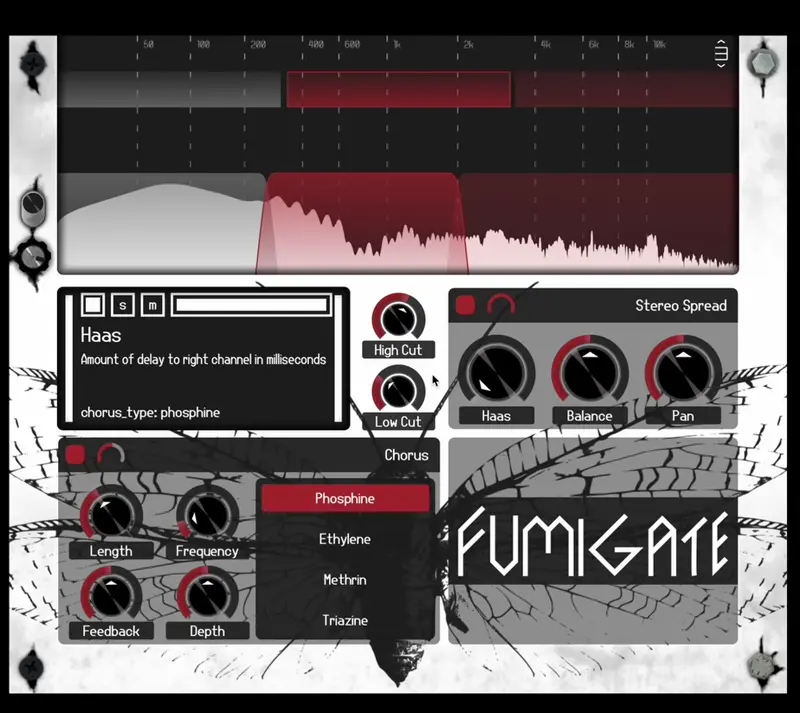Click the chorus Depth knob

tap(207, 596)
